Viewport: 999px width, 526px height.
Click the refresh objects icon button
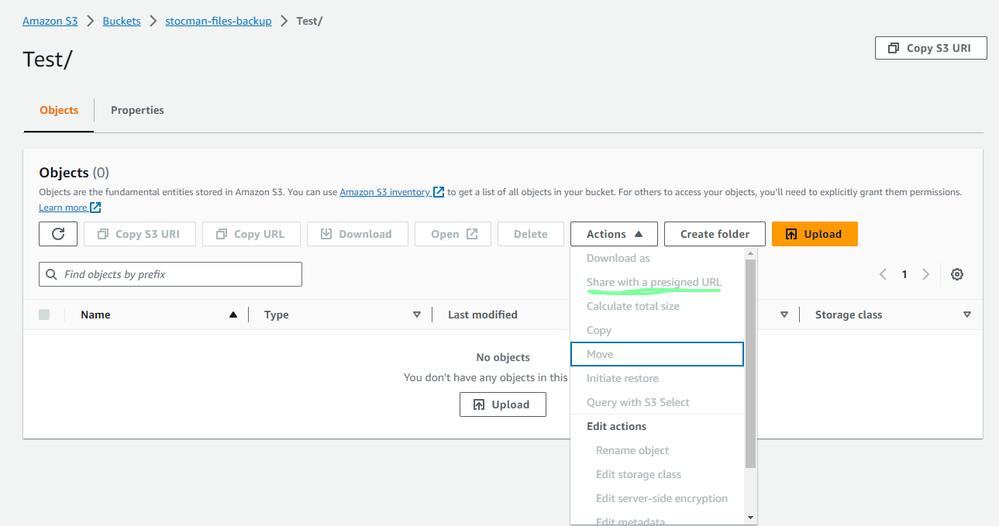[58, 234]
